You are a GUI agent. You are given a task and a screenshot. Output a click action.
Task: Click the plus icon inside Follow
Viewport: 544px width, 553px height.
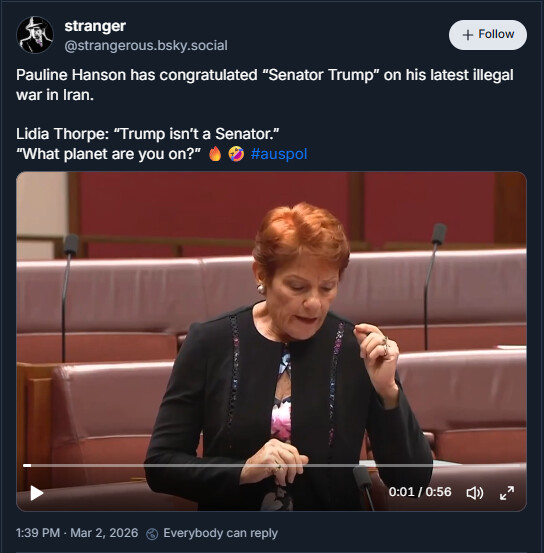click(467, 35)
